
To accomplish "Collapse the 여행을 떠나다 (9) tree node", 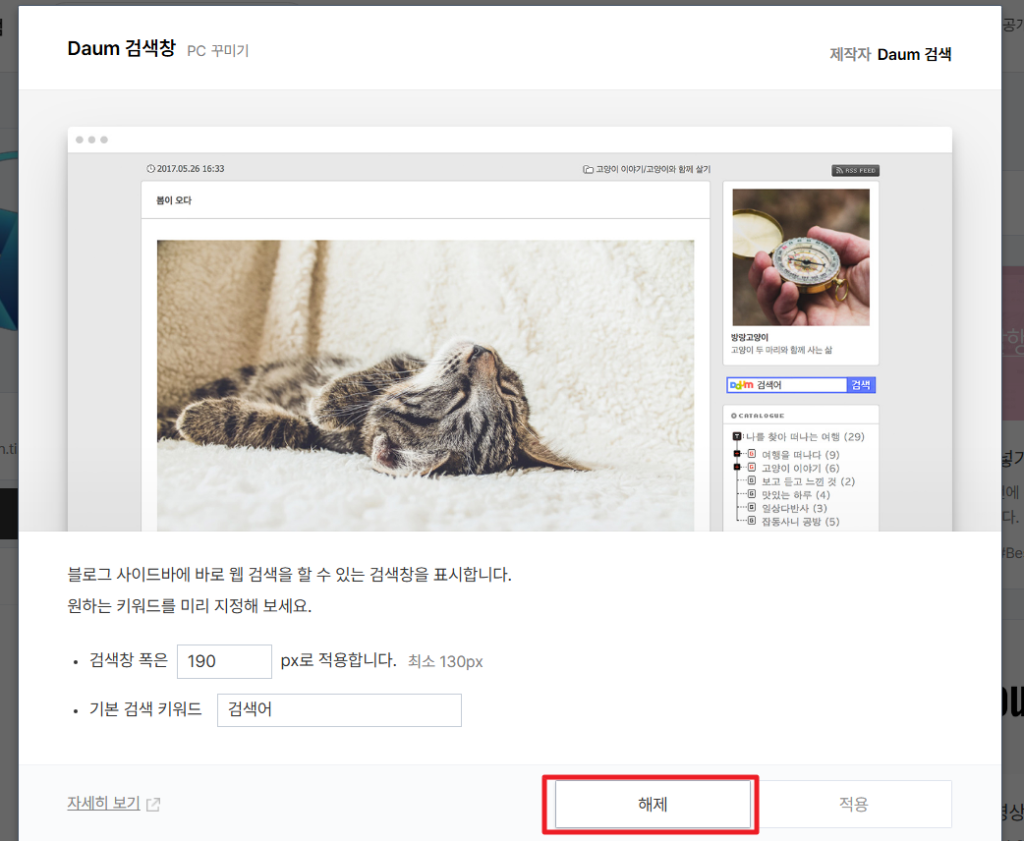I will pyautogui.click(x=738, y=455).
